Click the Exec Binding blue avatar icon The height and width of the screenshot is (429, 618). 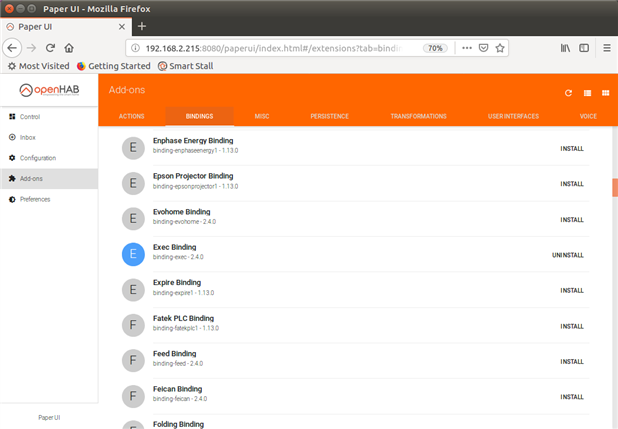(133, 255)
